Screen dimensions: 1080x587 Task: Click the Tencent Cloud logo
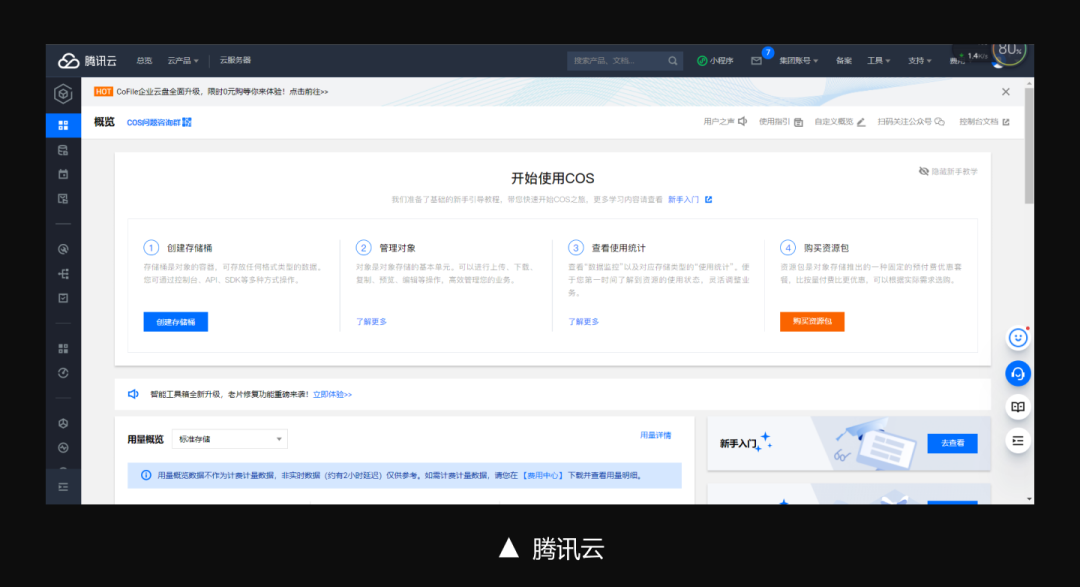(87, 61)
